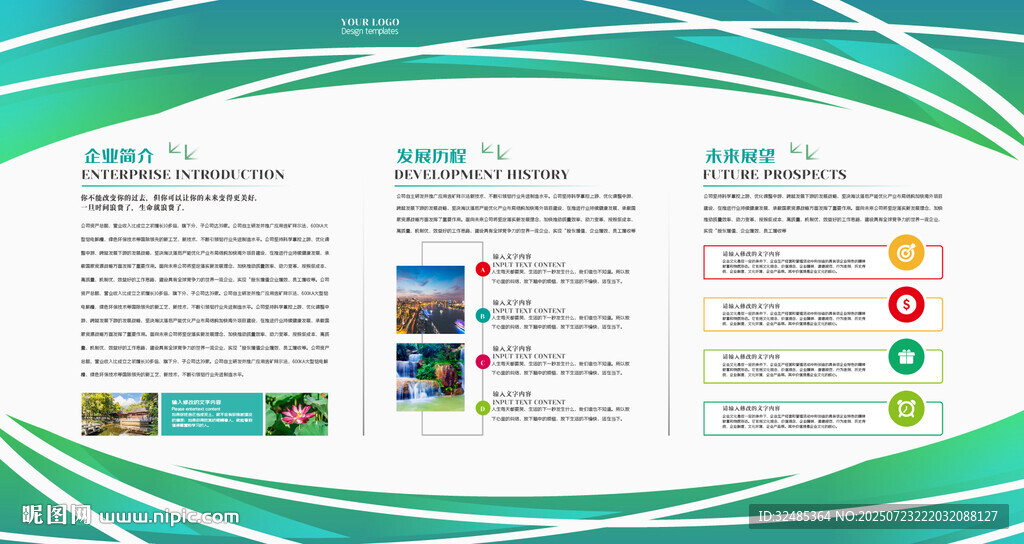Click FUTURE PROSPECTS subtitle

[775, 174]
